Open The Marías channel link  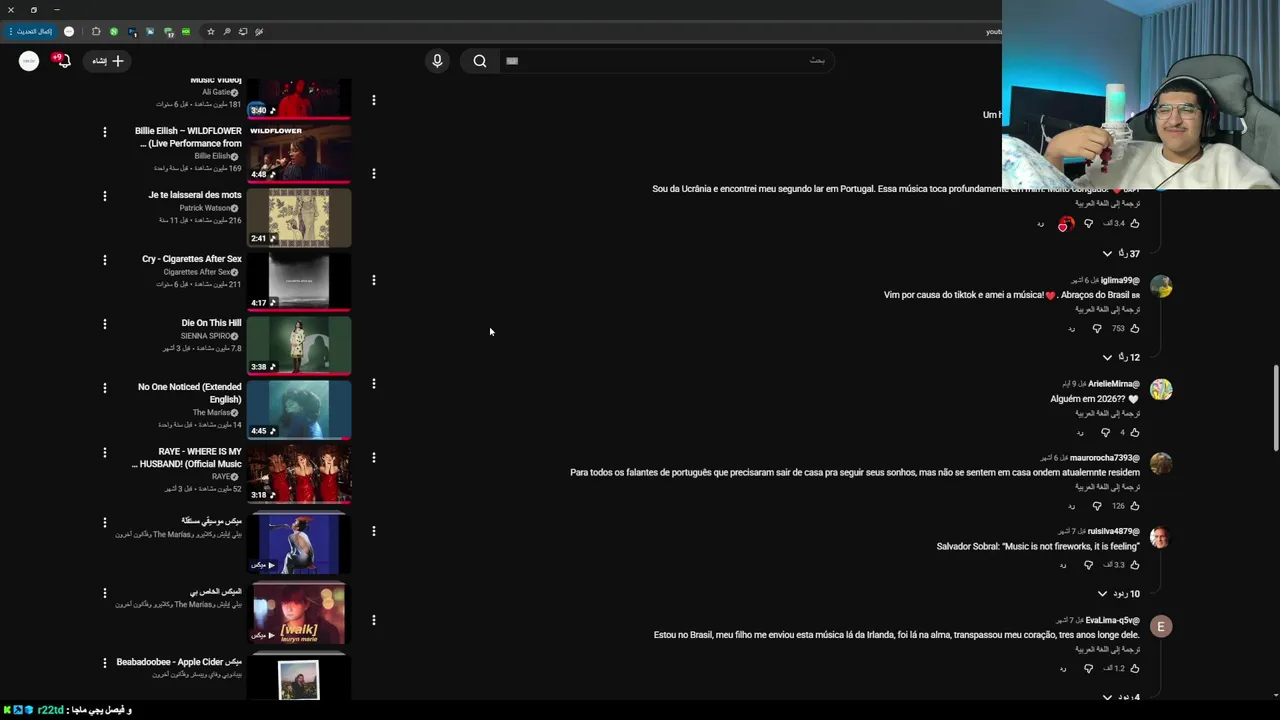coord(215,412)
